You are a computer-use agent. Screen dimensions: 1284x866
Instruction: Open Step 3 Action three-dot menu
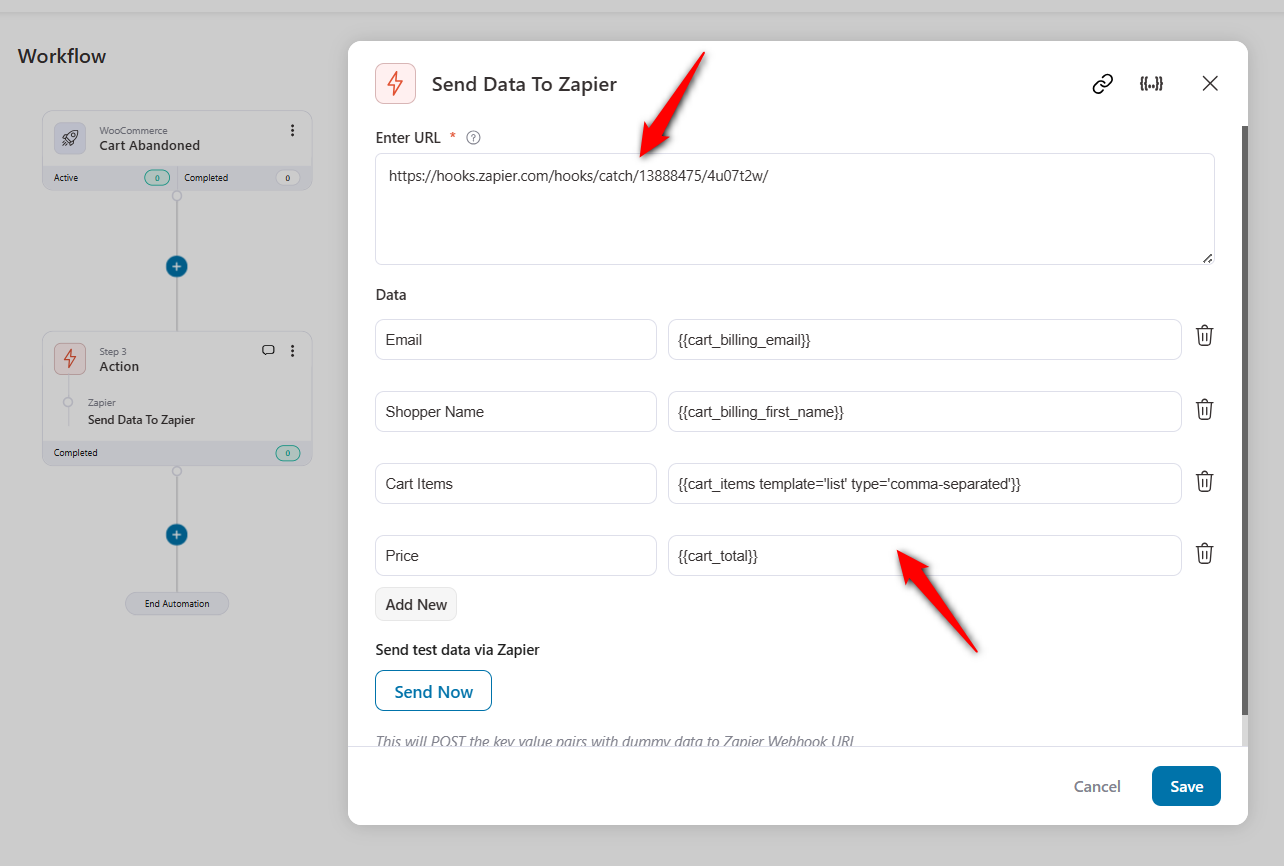pyautogui.click(x=292, y=351)
